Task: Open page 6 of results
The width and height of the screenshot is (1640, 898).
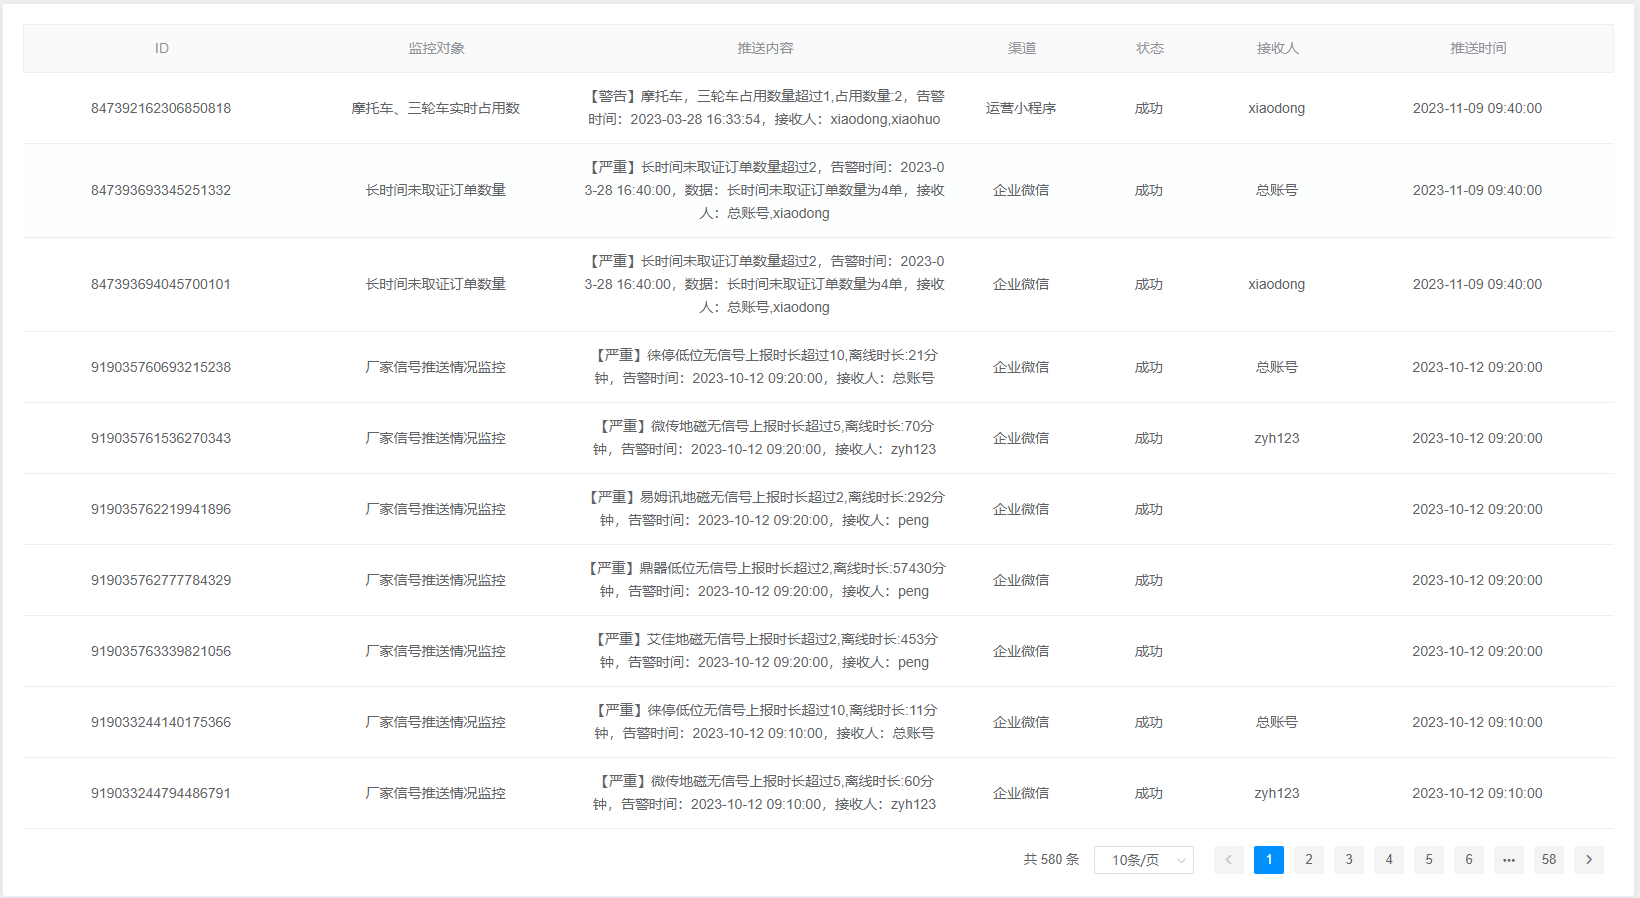Action: tap(1468, 860)
